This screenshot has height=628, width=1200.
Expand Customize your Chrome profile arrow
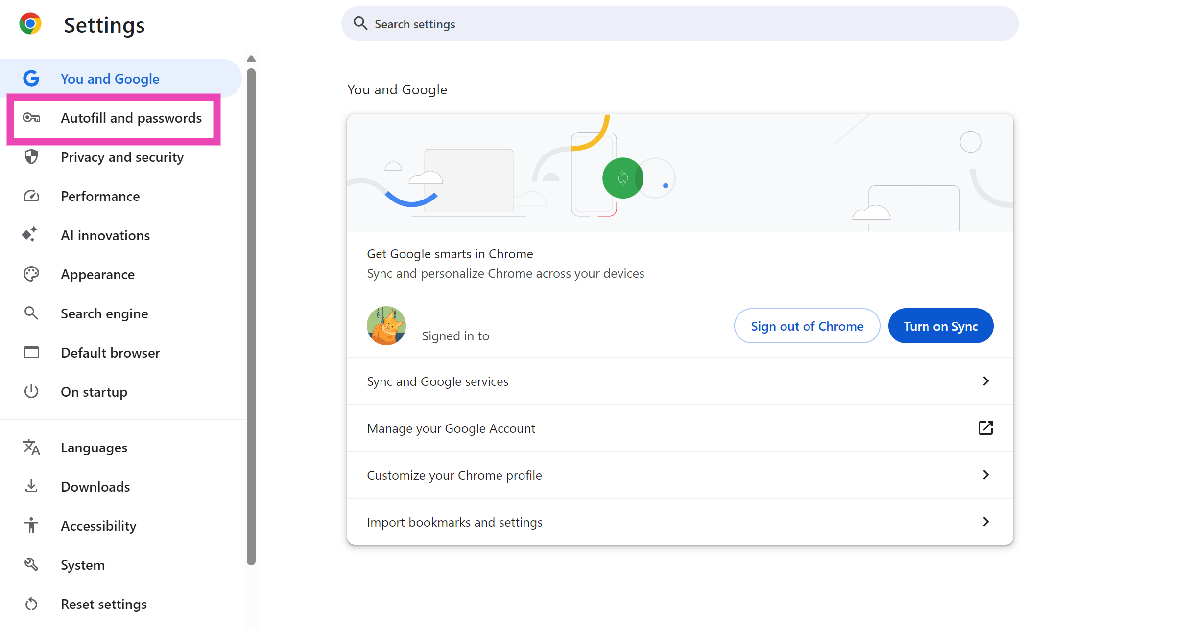point(985,475)
